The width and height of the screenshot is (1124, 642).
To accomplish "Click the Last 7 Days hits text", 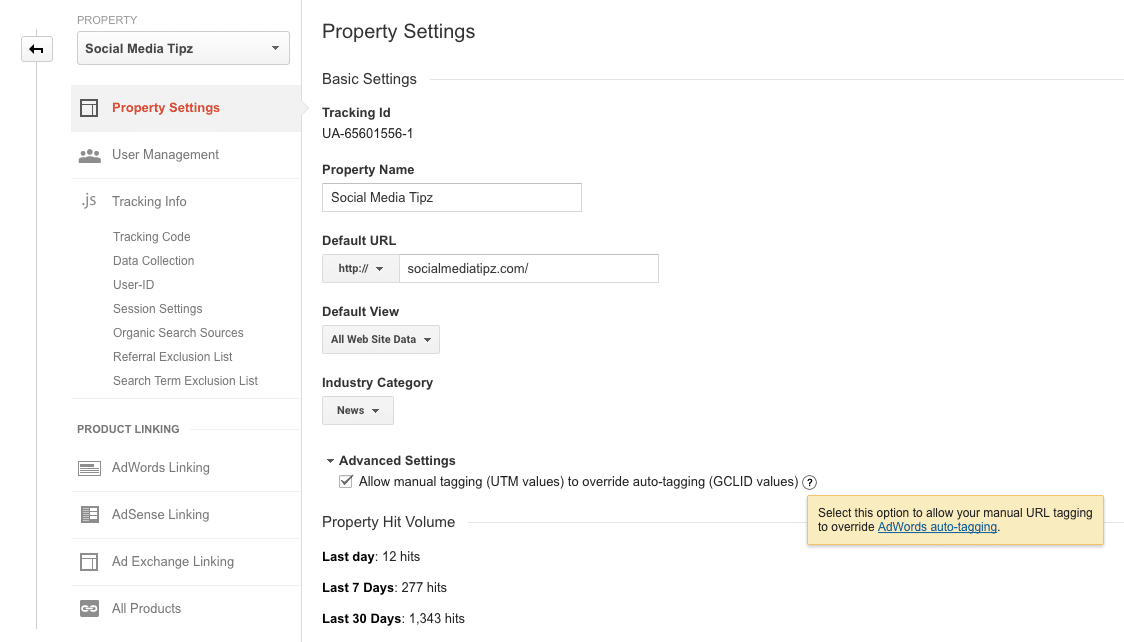I will click(384, 588).
